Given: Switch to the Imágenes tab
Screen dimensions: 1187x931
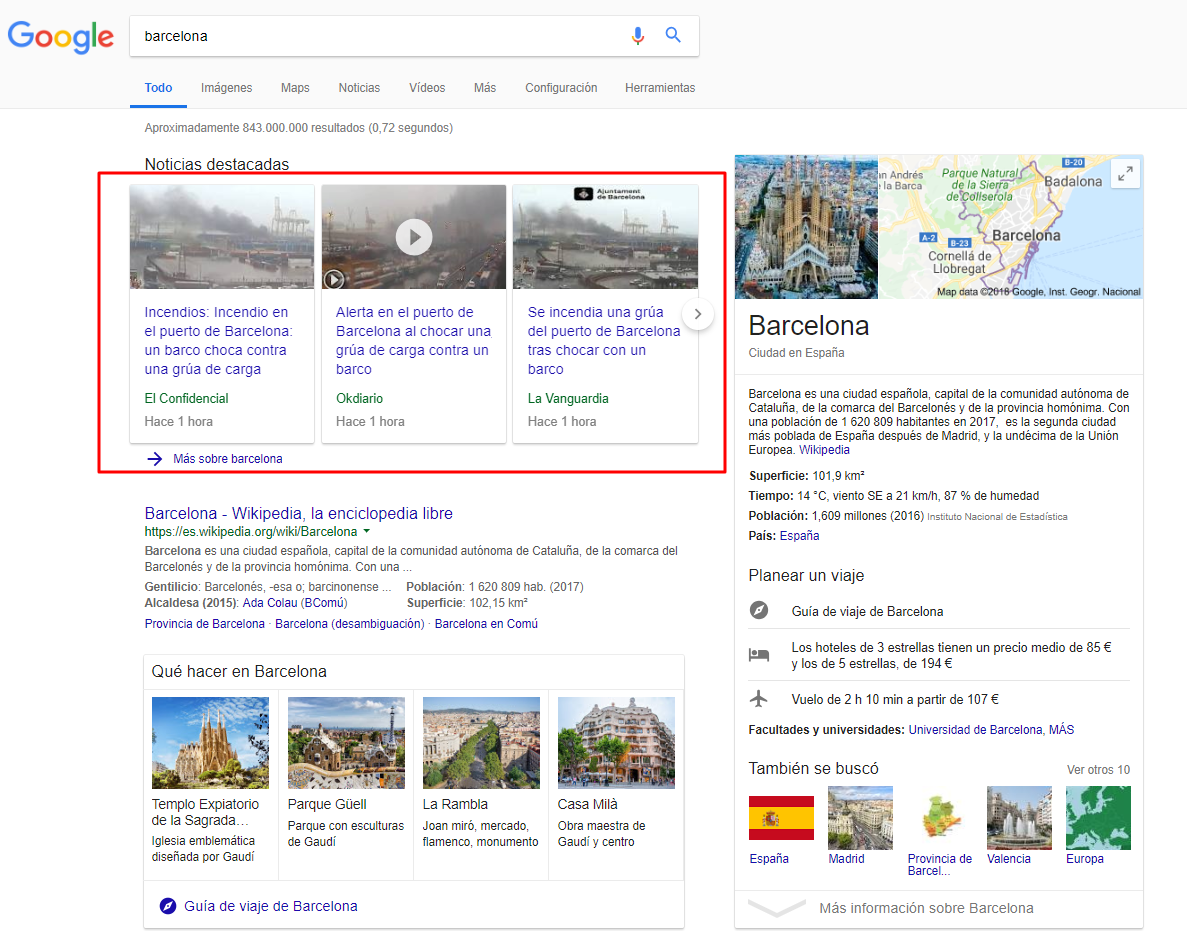Looking at the screenshot, I should 226,88.
